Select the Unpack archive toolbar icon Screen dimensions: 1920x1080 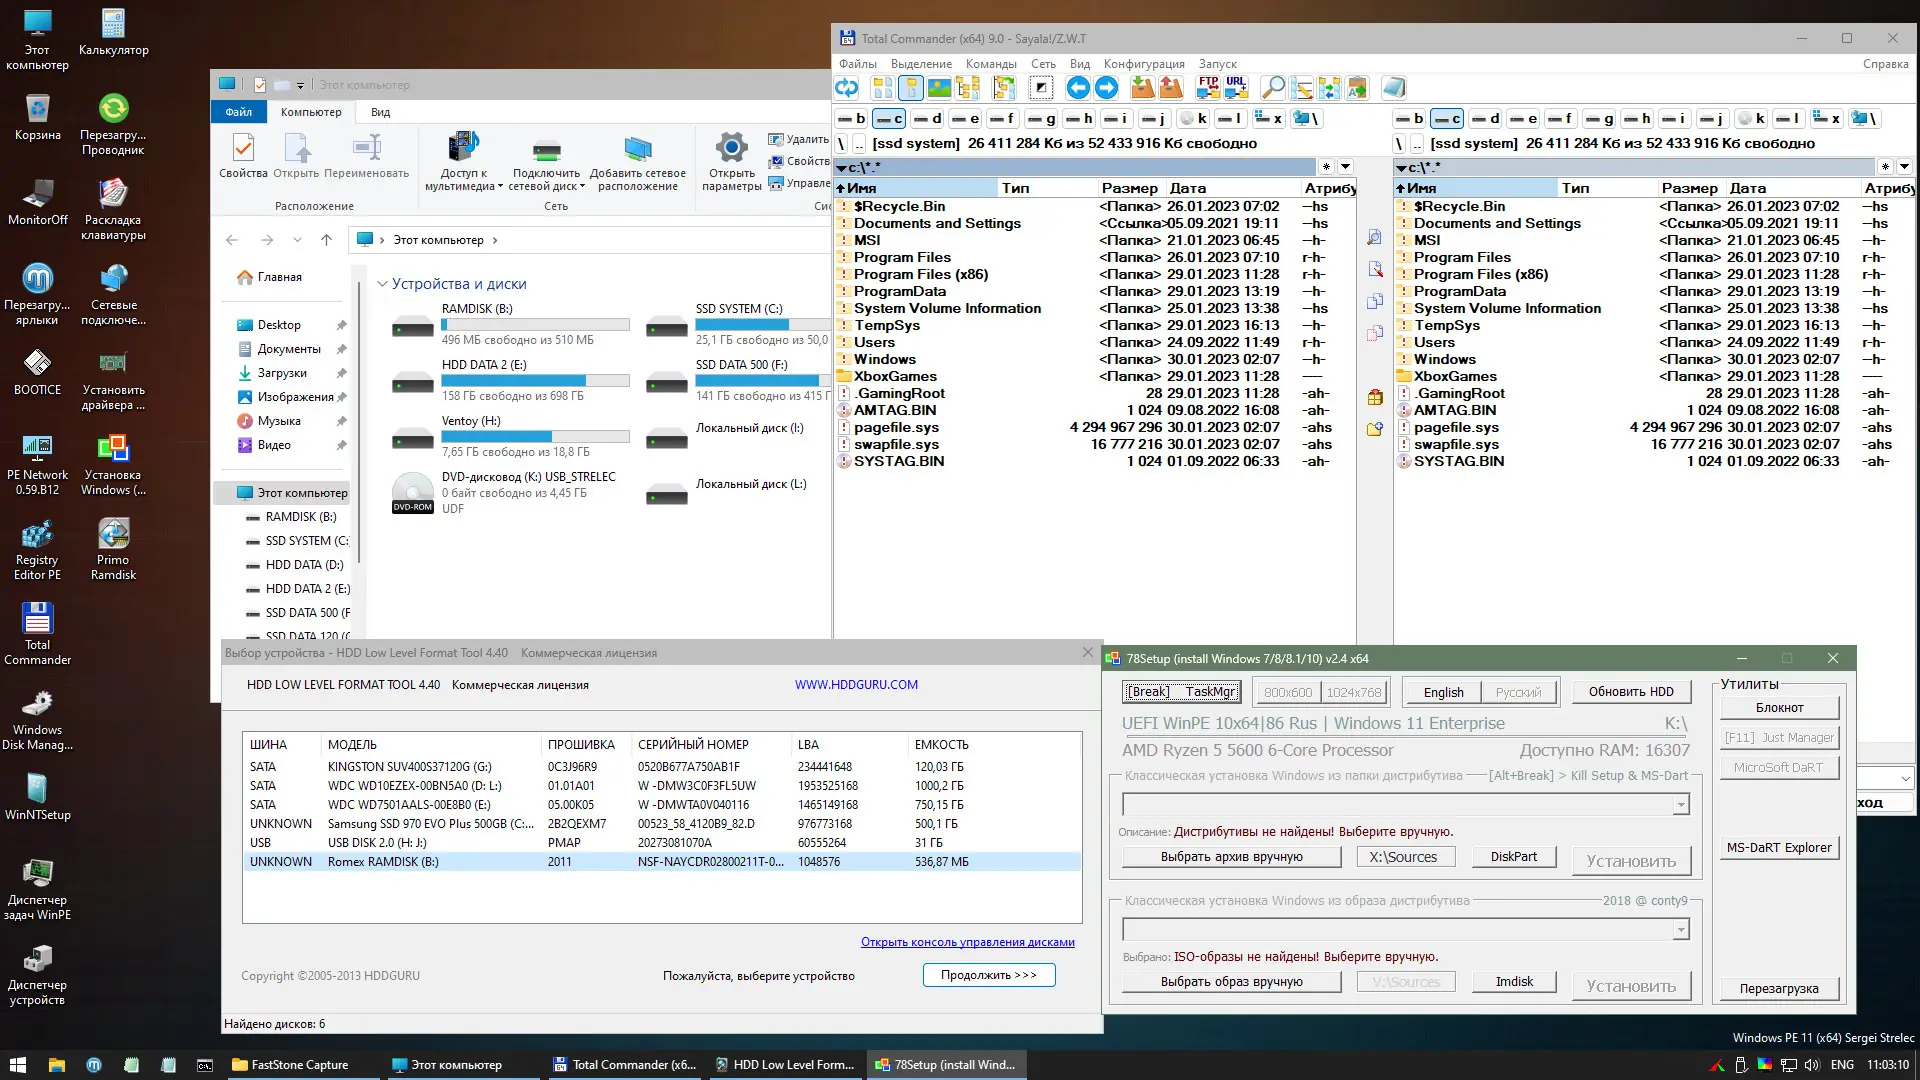click(x=1171, y=88)
